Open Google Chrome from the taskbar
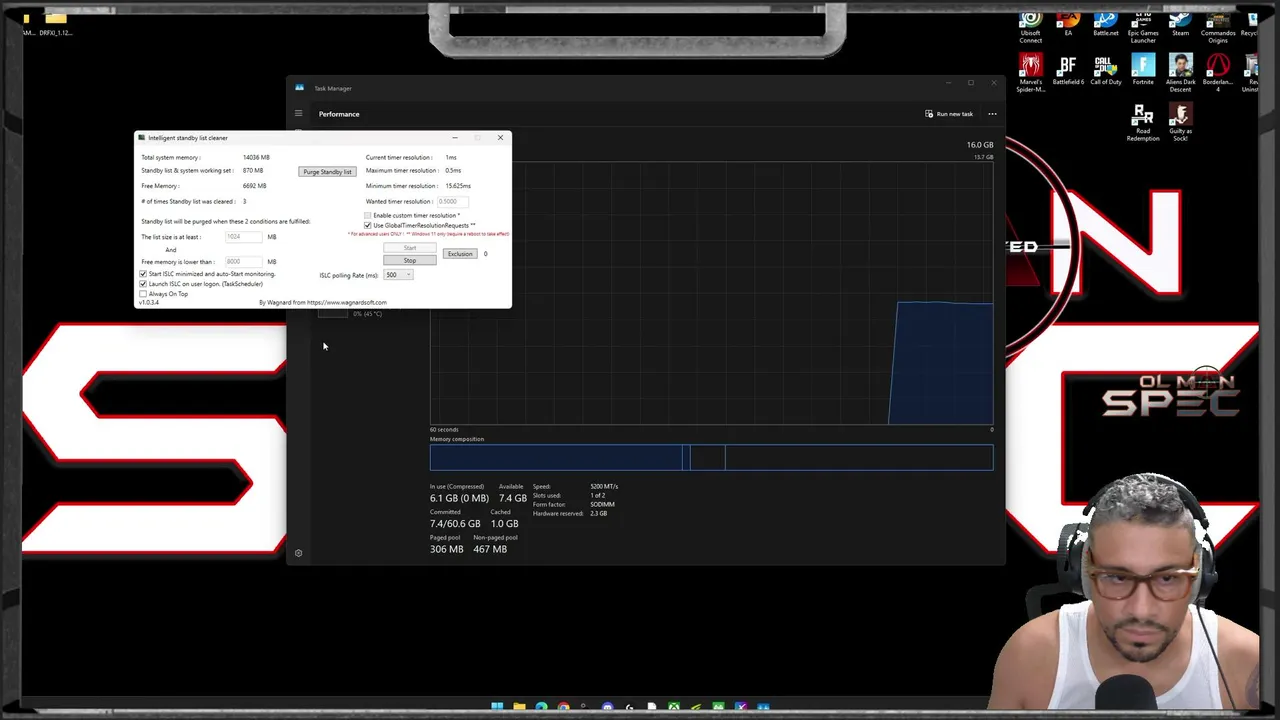 click(x=563, y=707)
